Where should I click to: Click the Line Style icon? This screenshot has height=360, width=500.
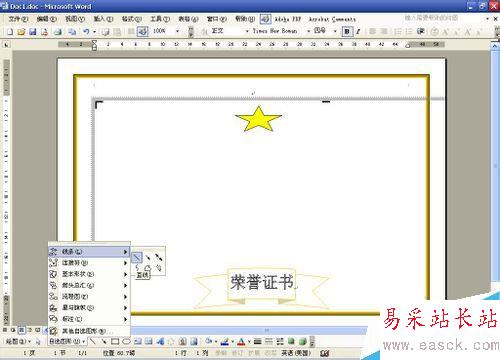(257, 341)
